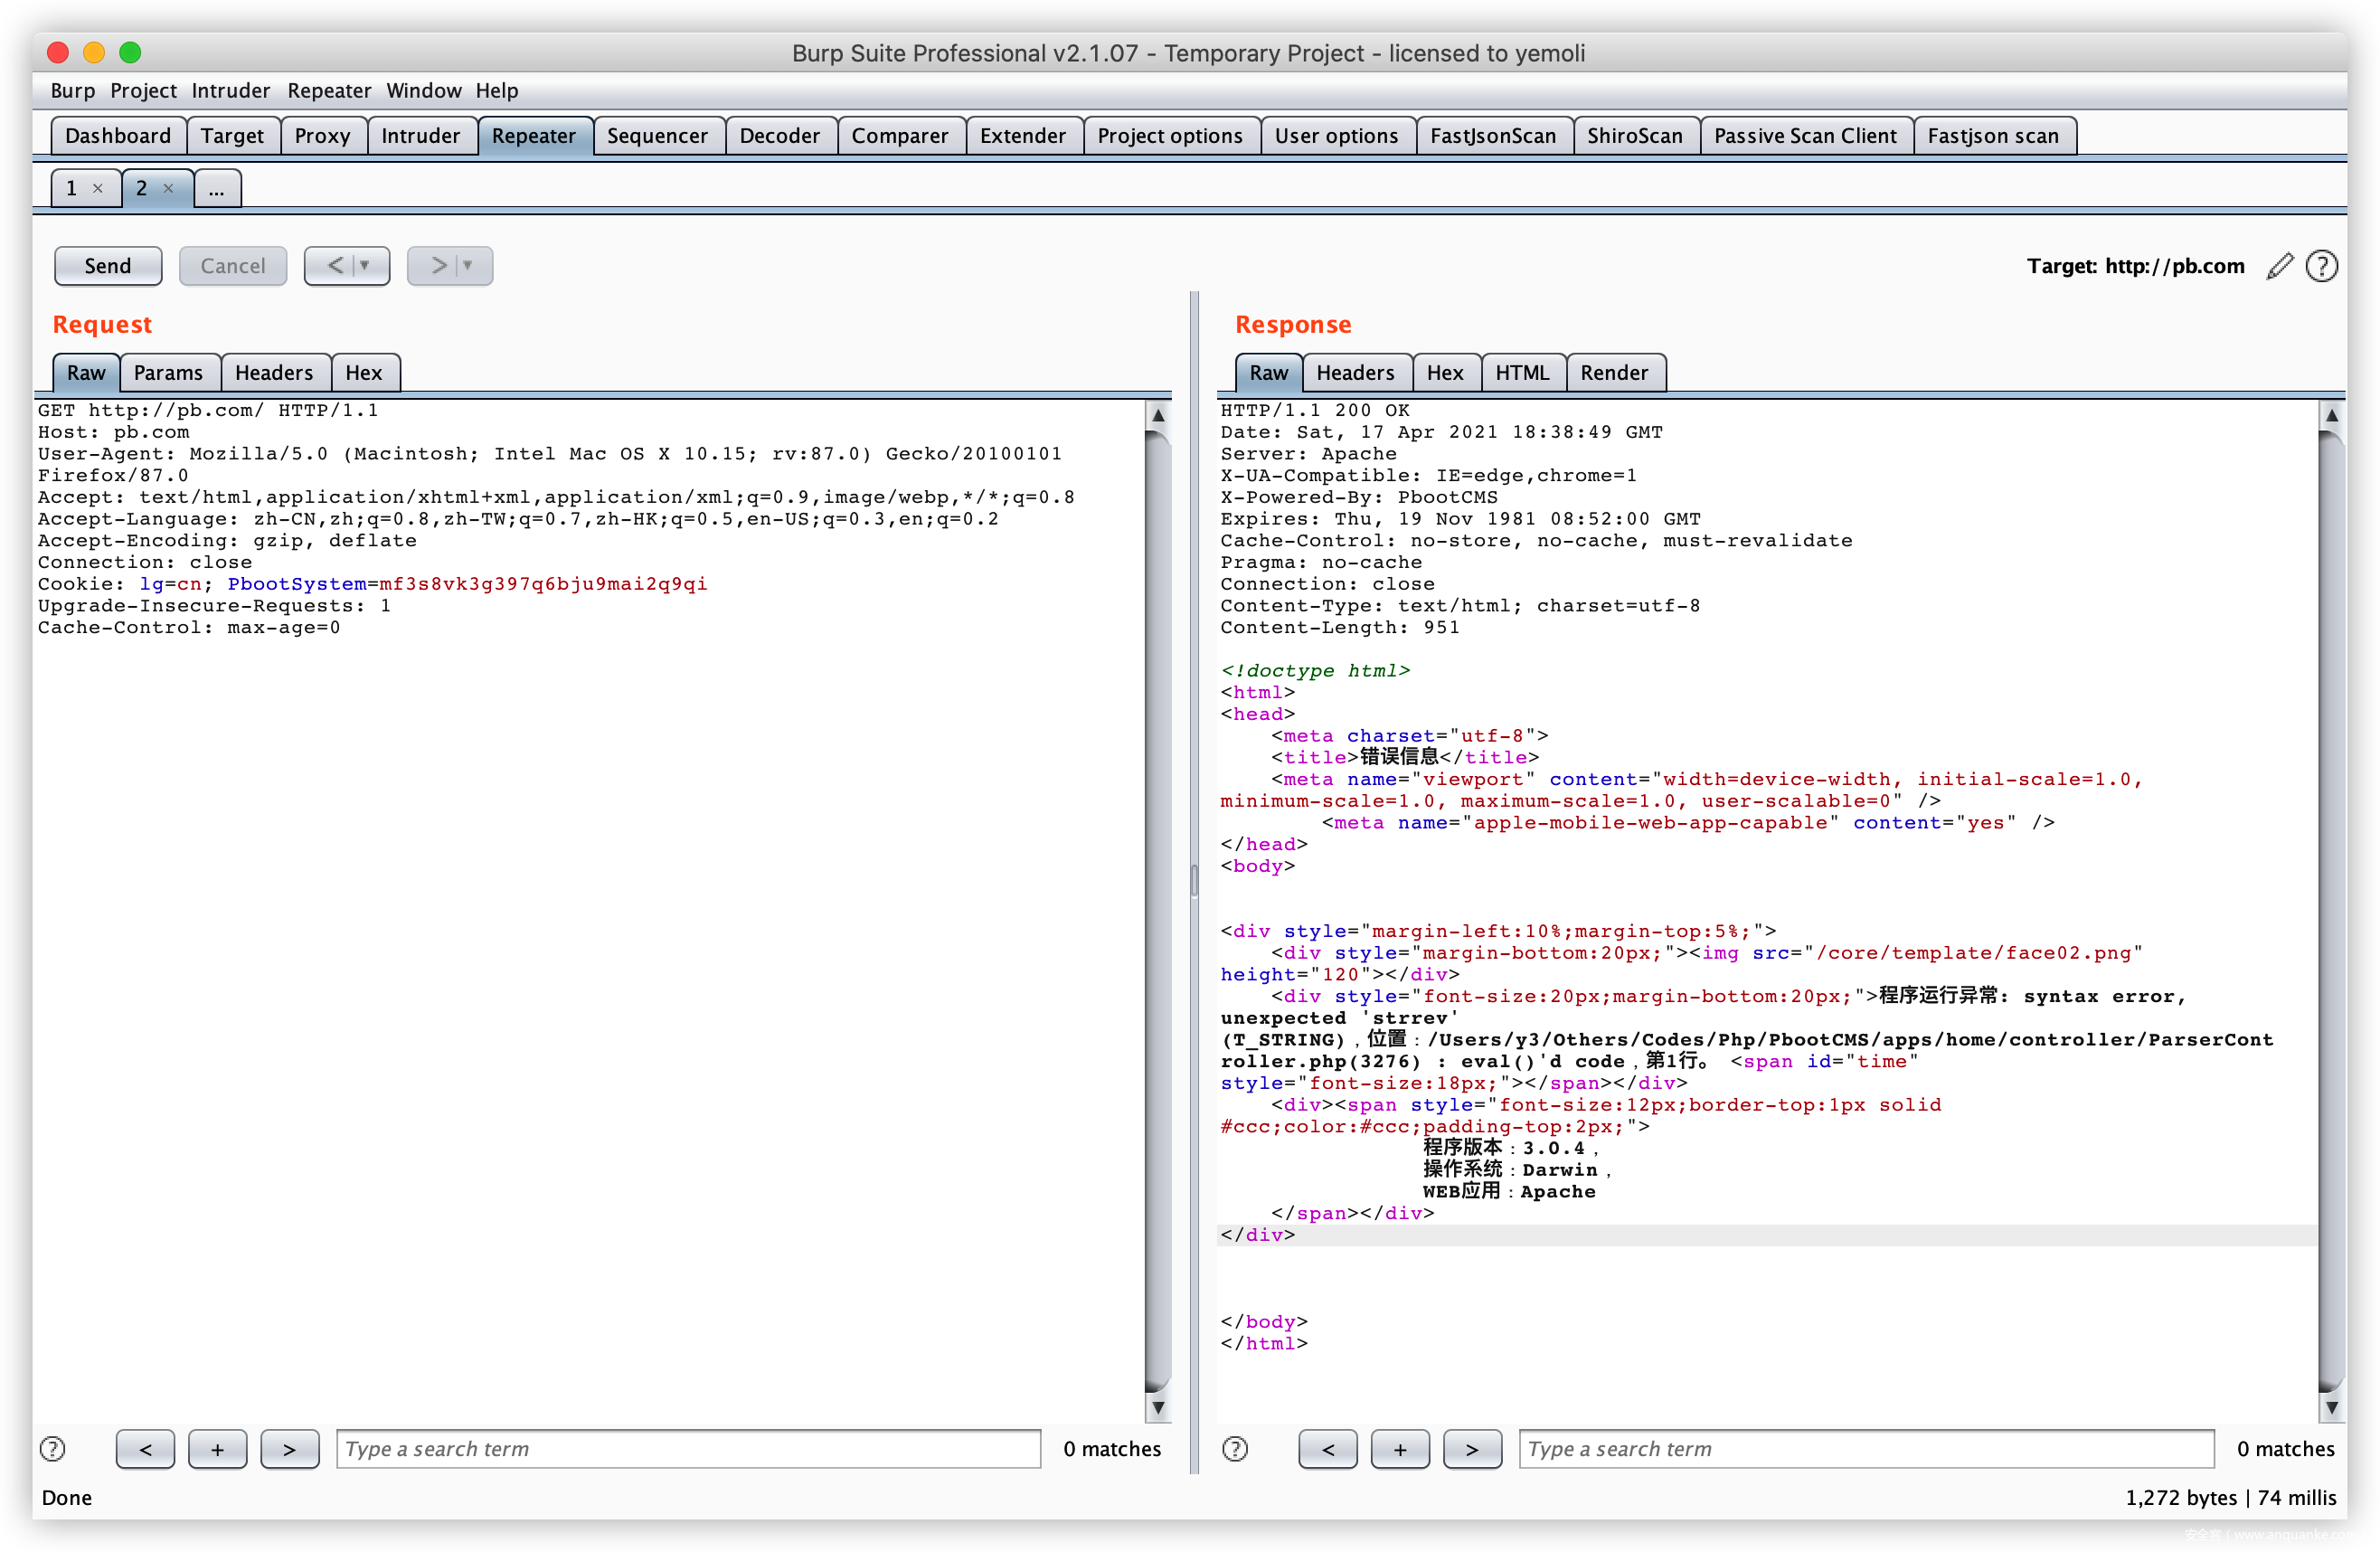Viewport: 2380px width, 1552px height.
Task: Open the Render tab in Response
Action: (x=1613, y=373)
